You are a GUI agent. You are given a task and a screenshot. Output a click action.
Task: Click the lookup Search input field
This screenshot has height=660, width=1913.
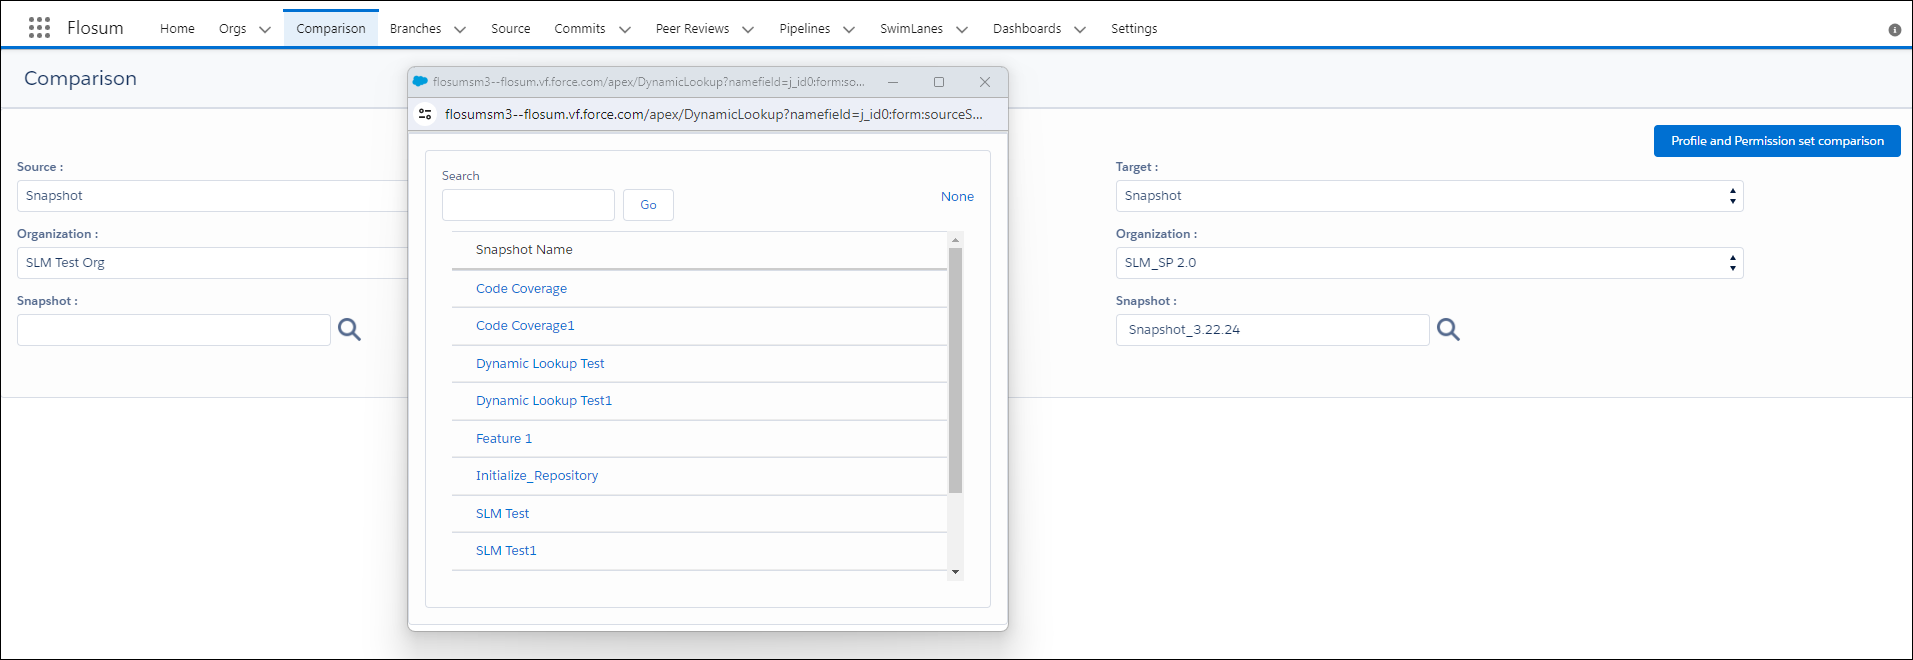pyautogui.click(x=528, y=205)
